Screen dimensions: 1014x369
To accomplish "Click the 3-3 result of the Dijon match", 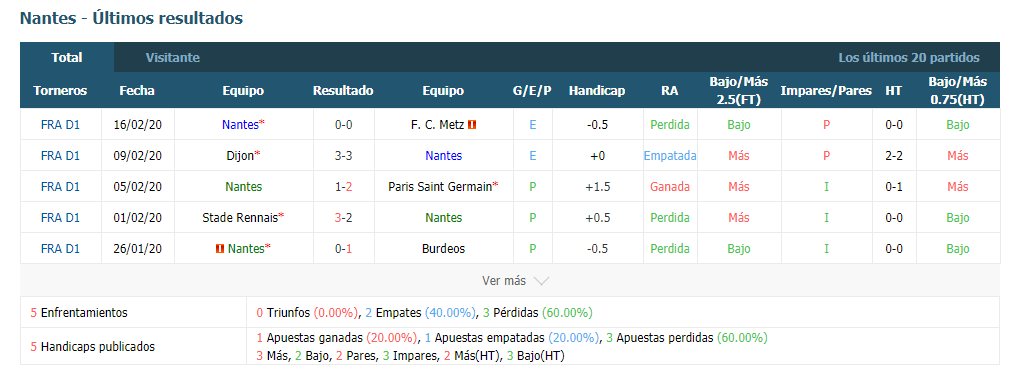I will point(343,156).
